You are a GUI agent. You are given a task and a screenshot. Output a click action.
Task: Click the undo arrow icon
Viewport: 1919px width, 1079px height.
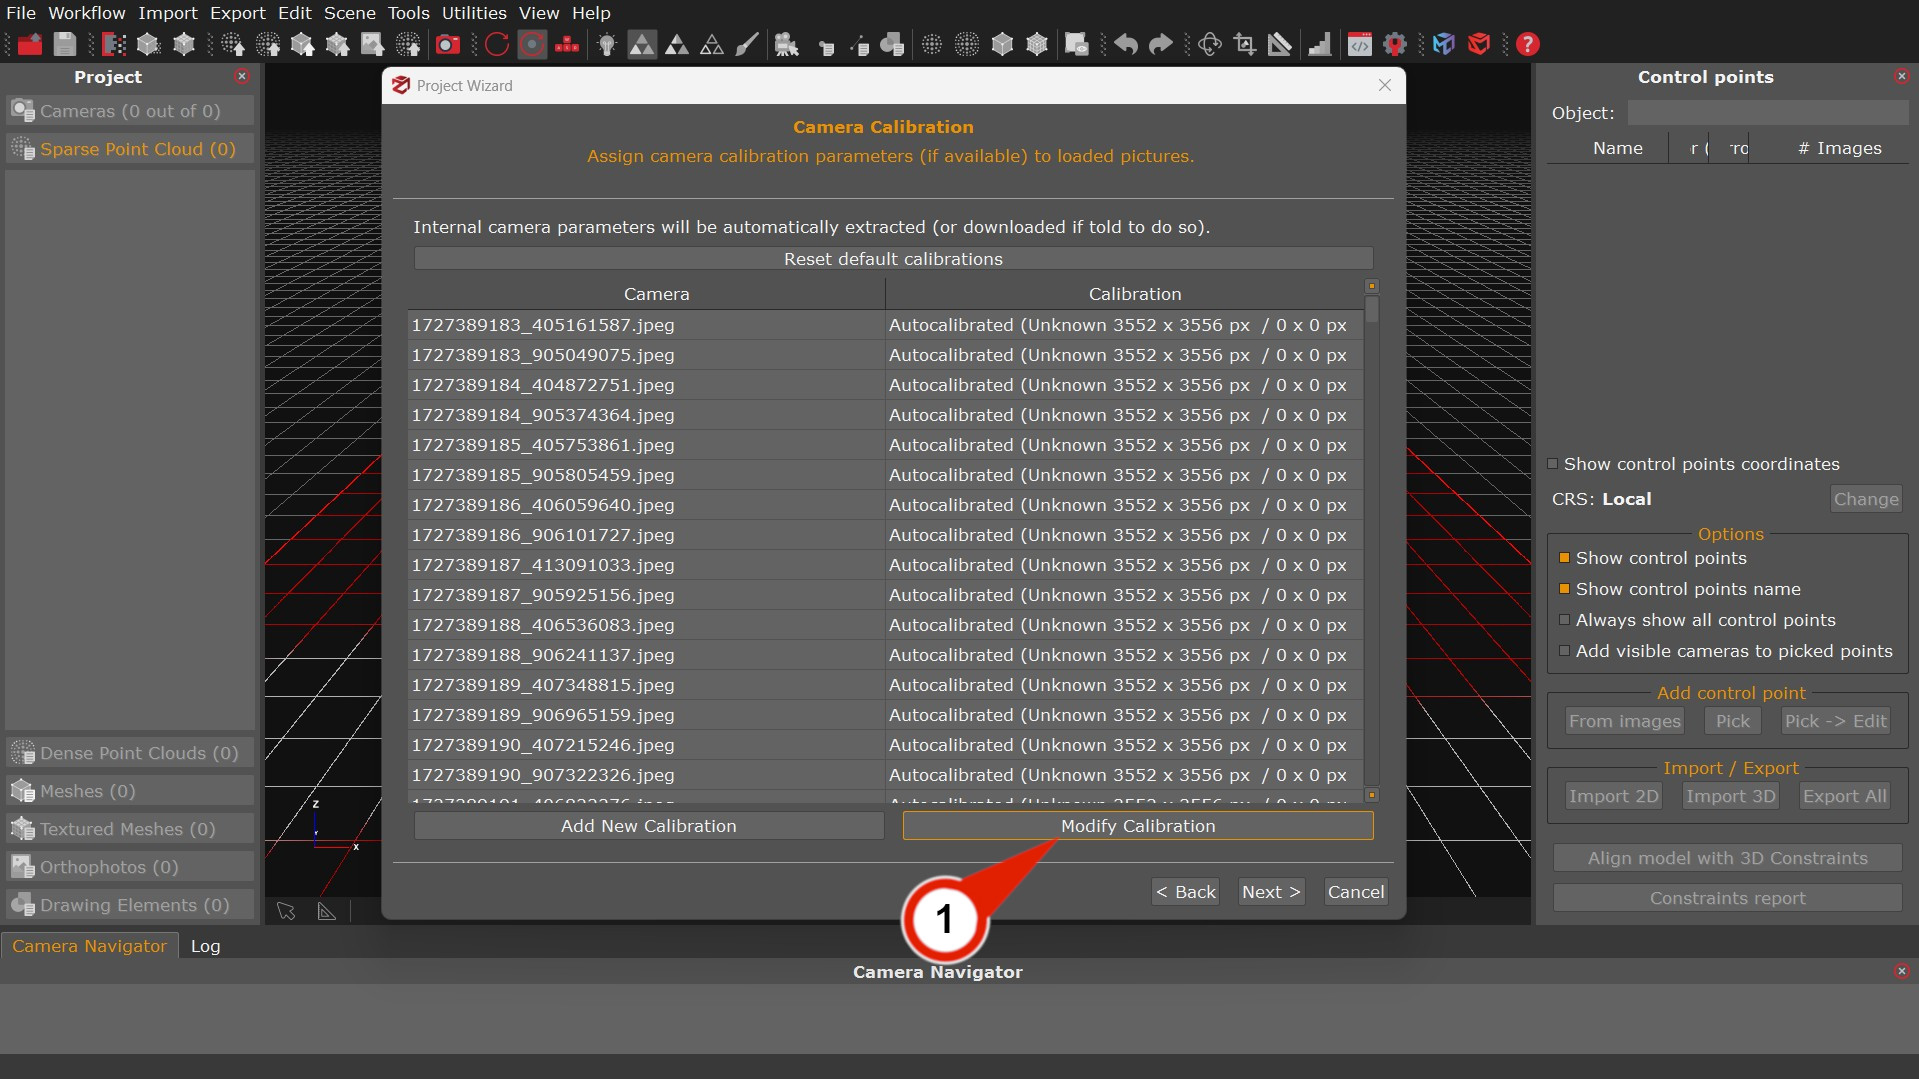pos(1126,44)
